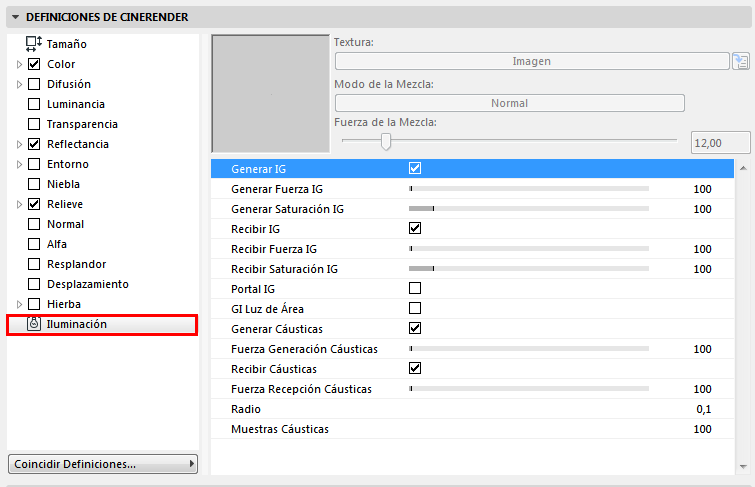This screenshot has width=755, height=487.
Task: Click the texture browse icon beside Imagen
Action: point(740,62)
